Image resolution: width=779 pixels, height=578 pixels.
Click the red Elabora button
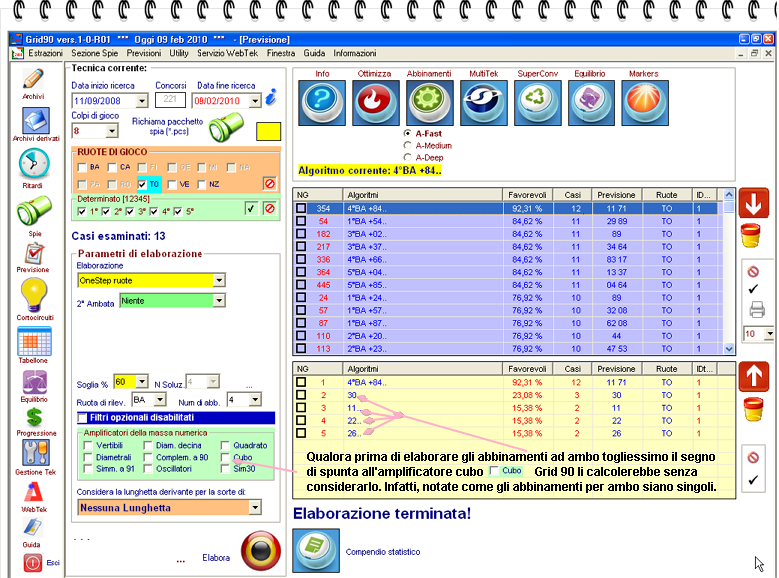(261, 551)
